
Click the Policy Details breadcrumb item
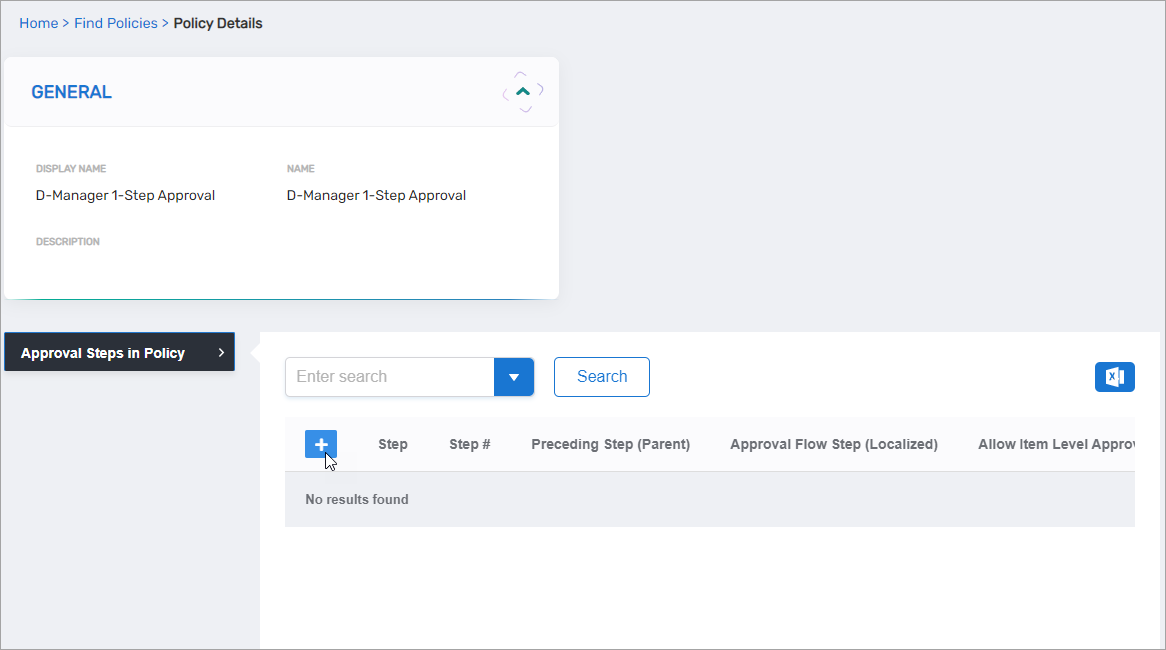click(x=217, y=22)
